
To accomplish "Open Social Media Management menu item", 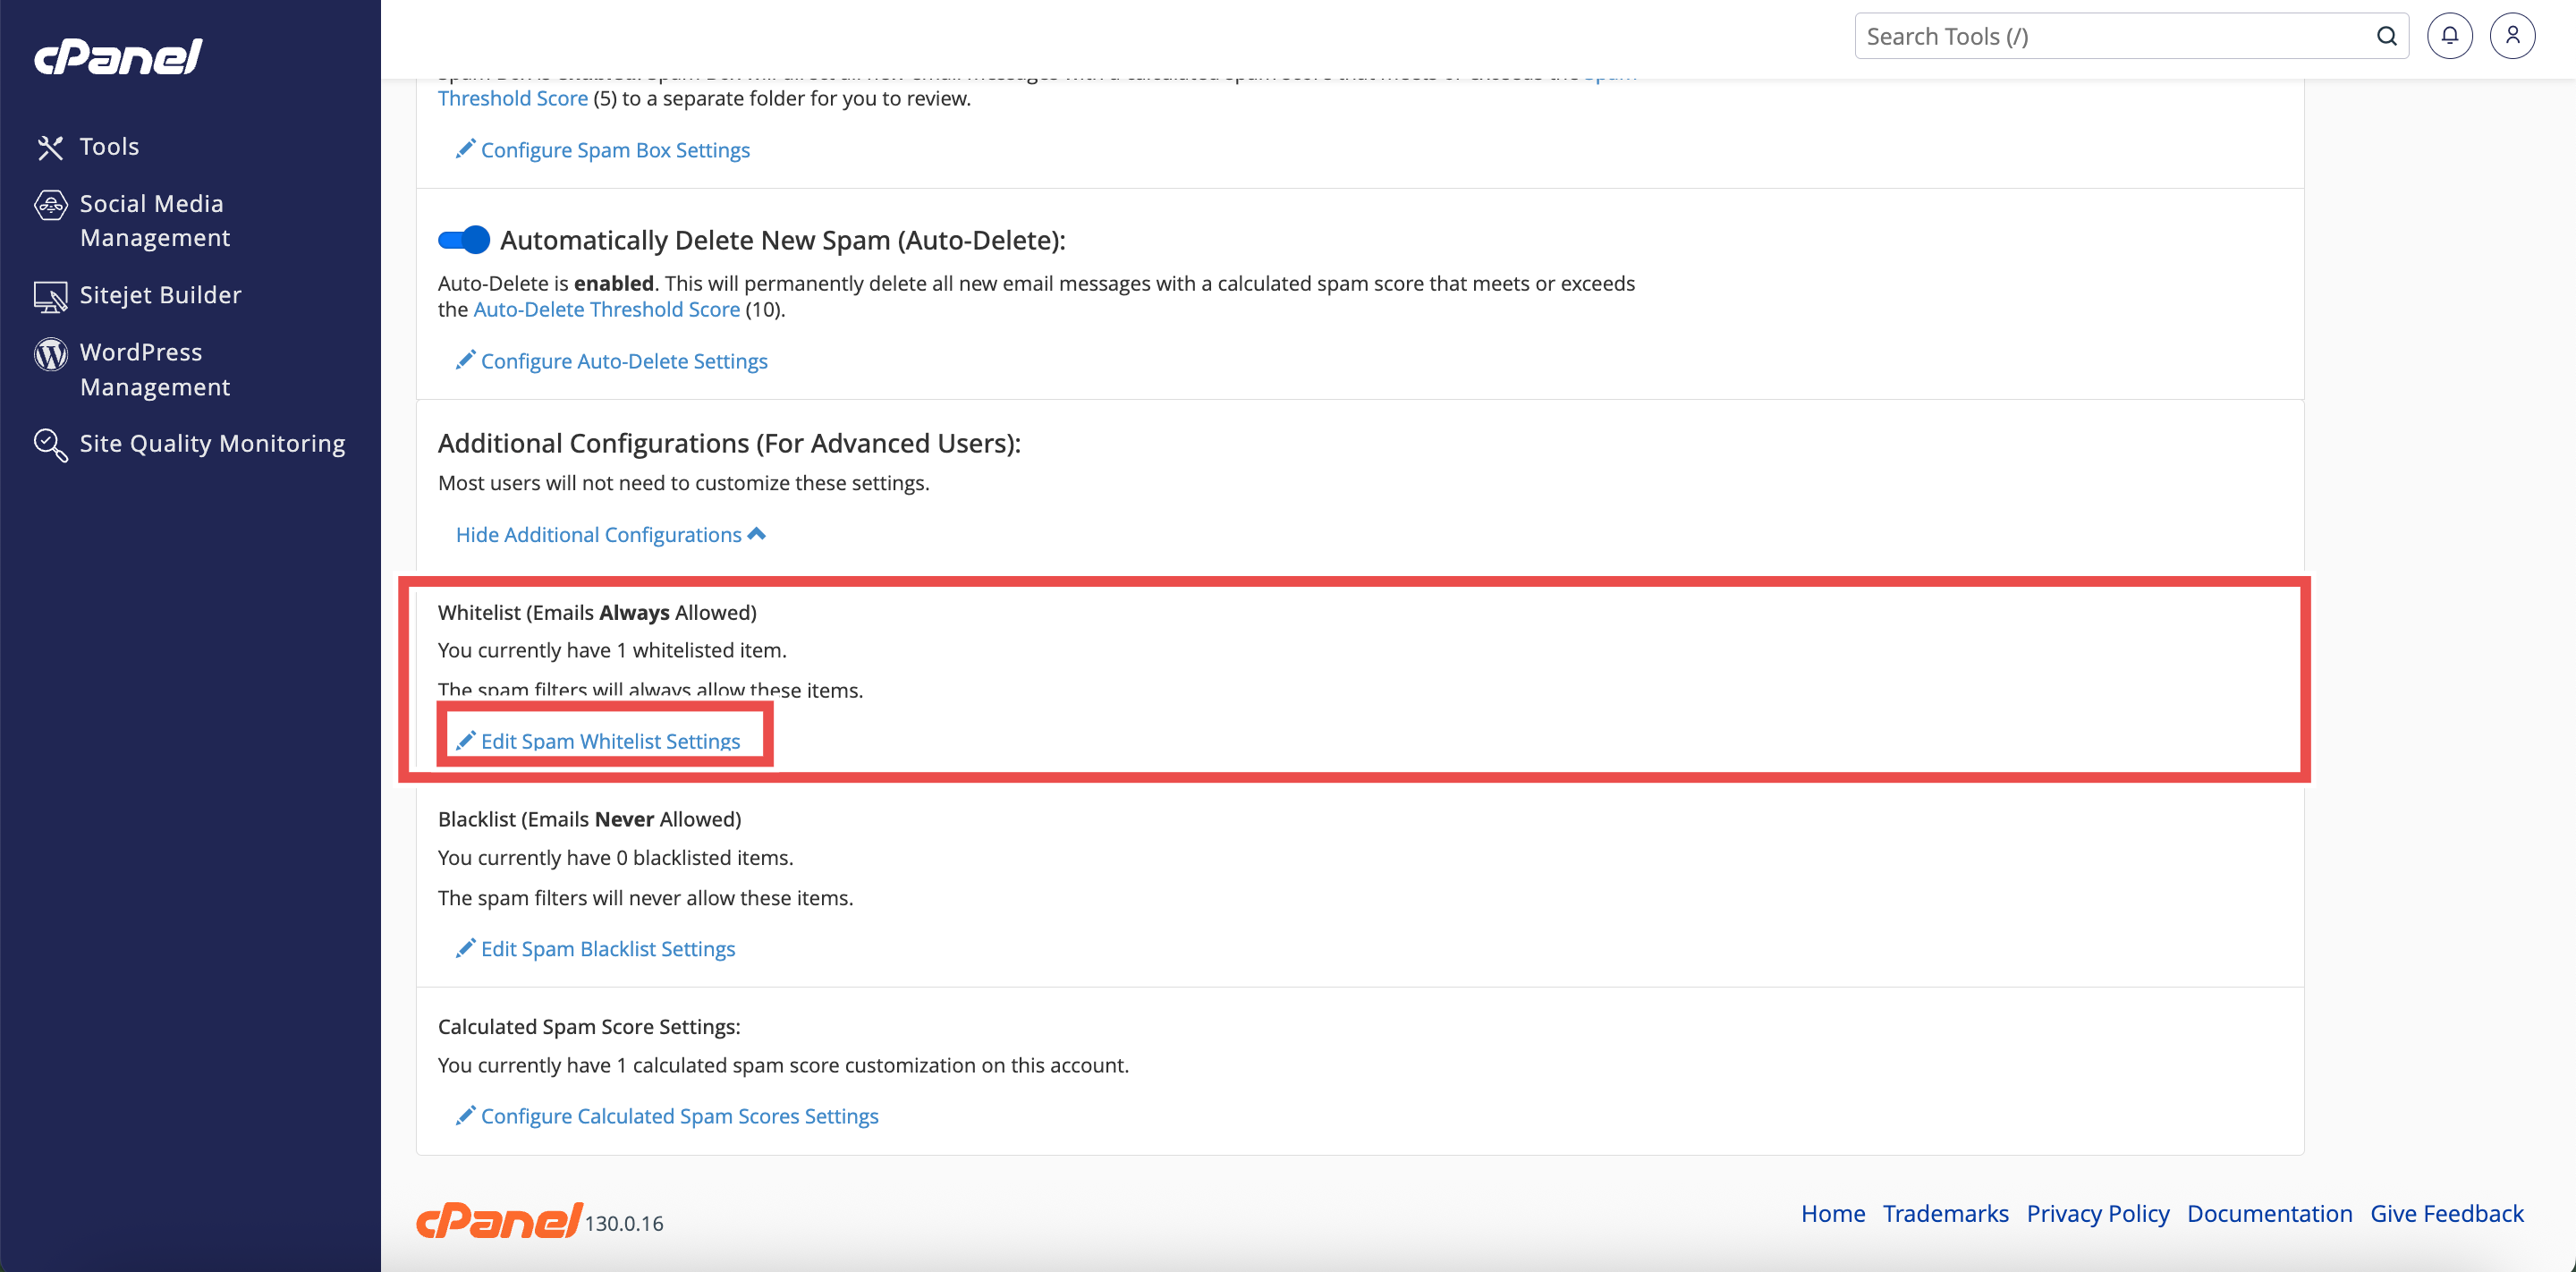I will 154,220.
